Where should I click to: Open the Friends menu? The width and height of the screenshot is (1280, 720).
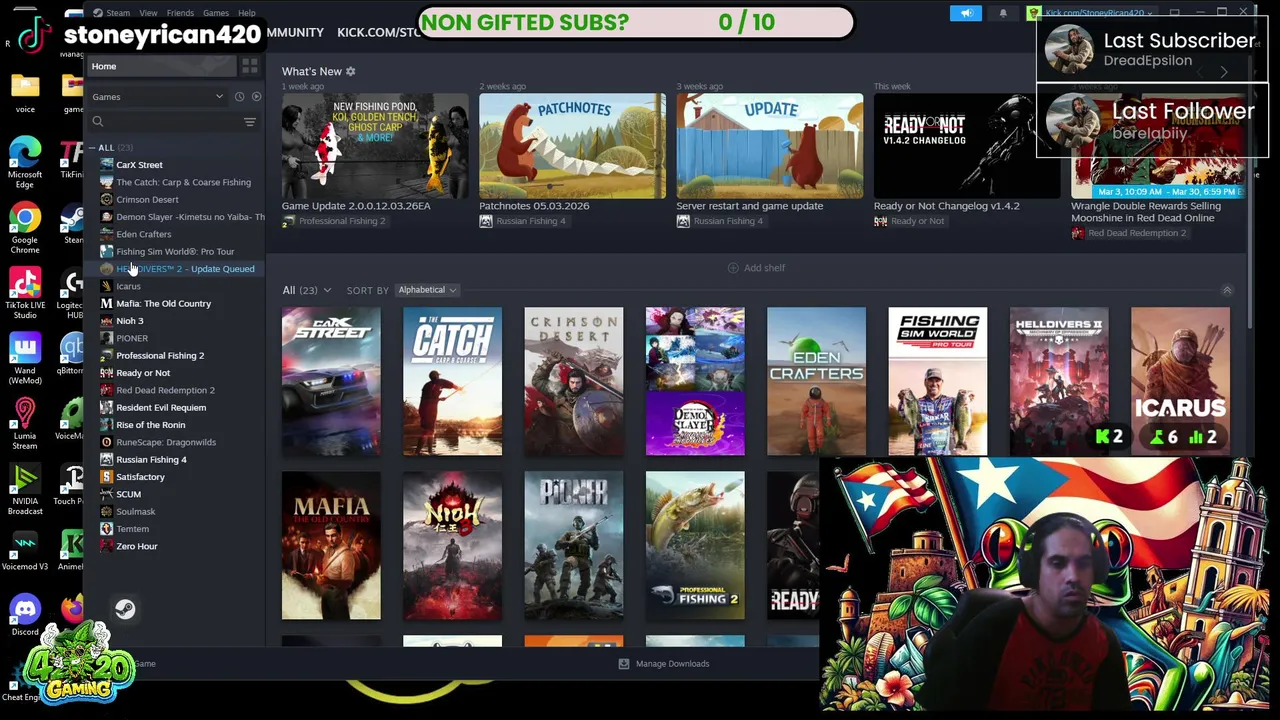(x=180, y=13)
